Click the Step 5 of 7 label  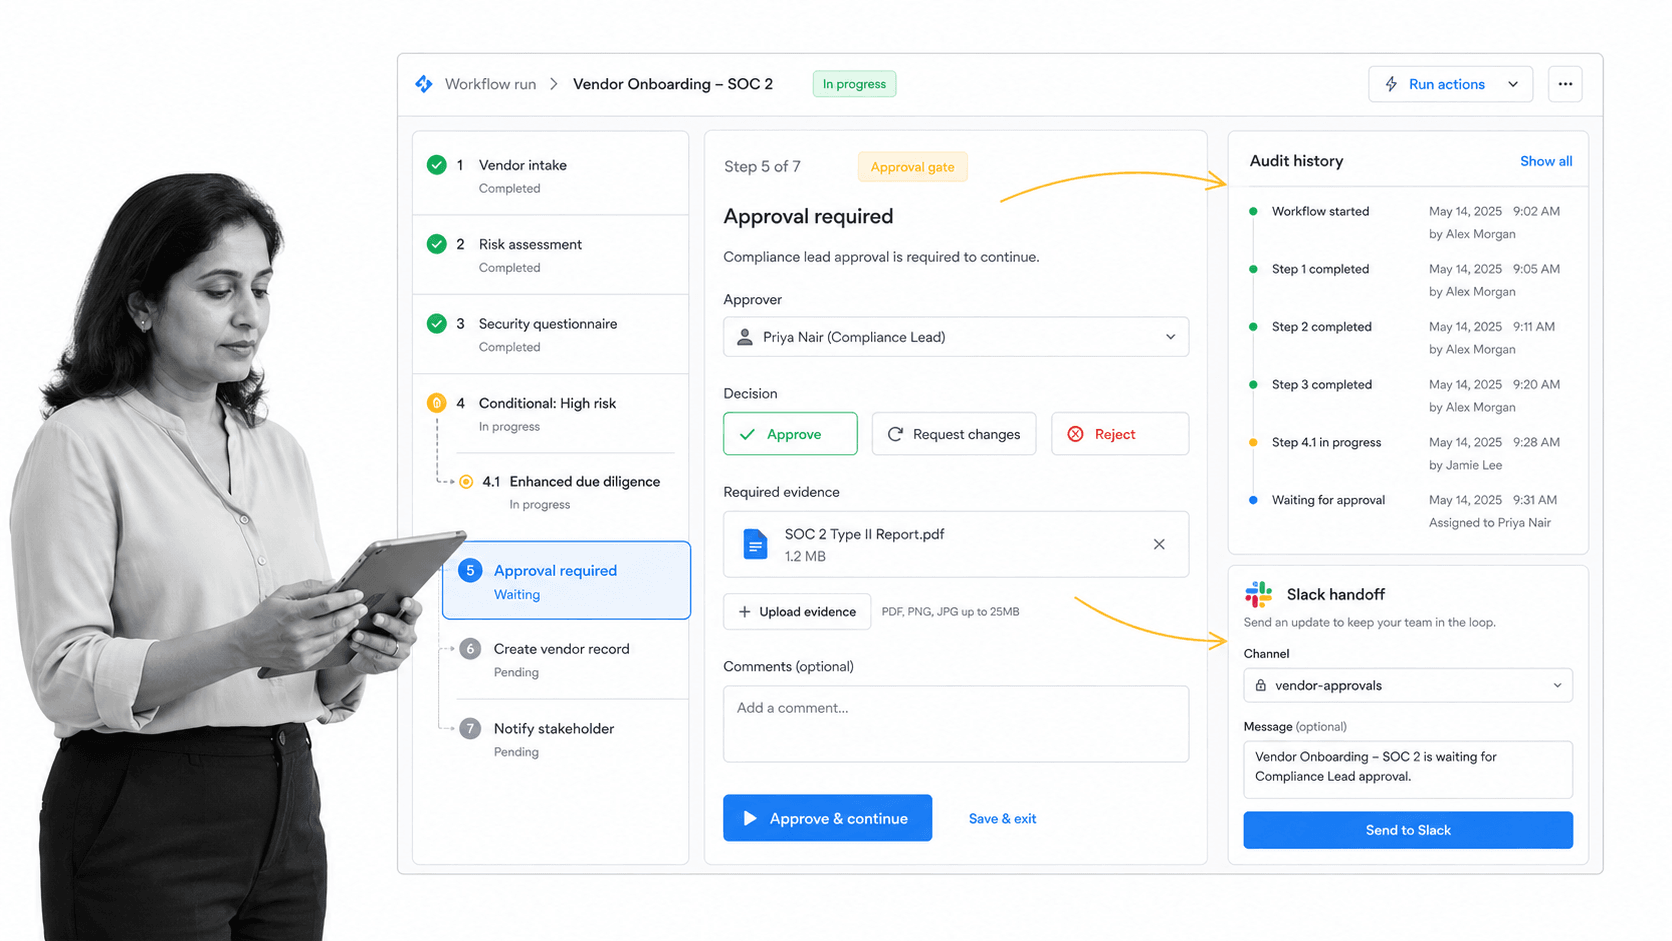click(x=762, y=167)
